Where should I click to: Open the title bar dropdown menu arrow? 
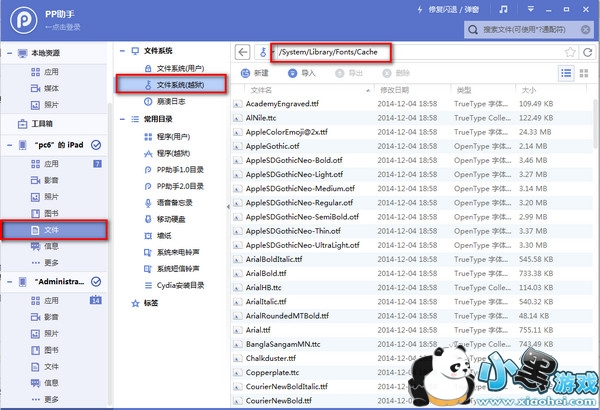click(530, 9)
